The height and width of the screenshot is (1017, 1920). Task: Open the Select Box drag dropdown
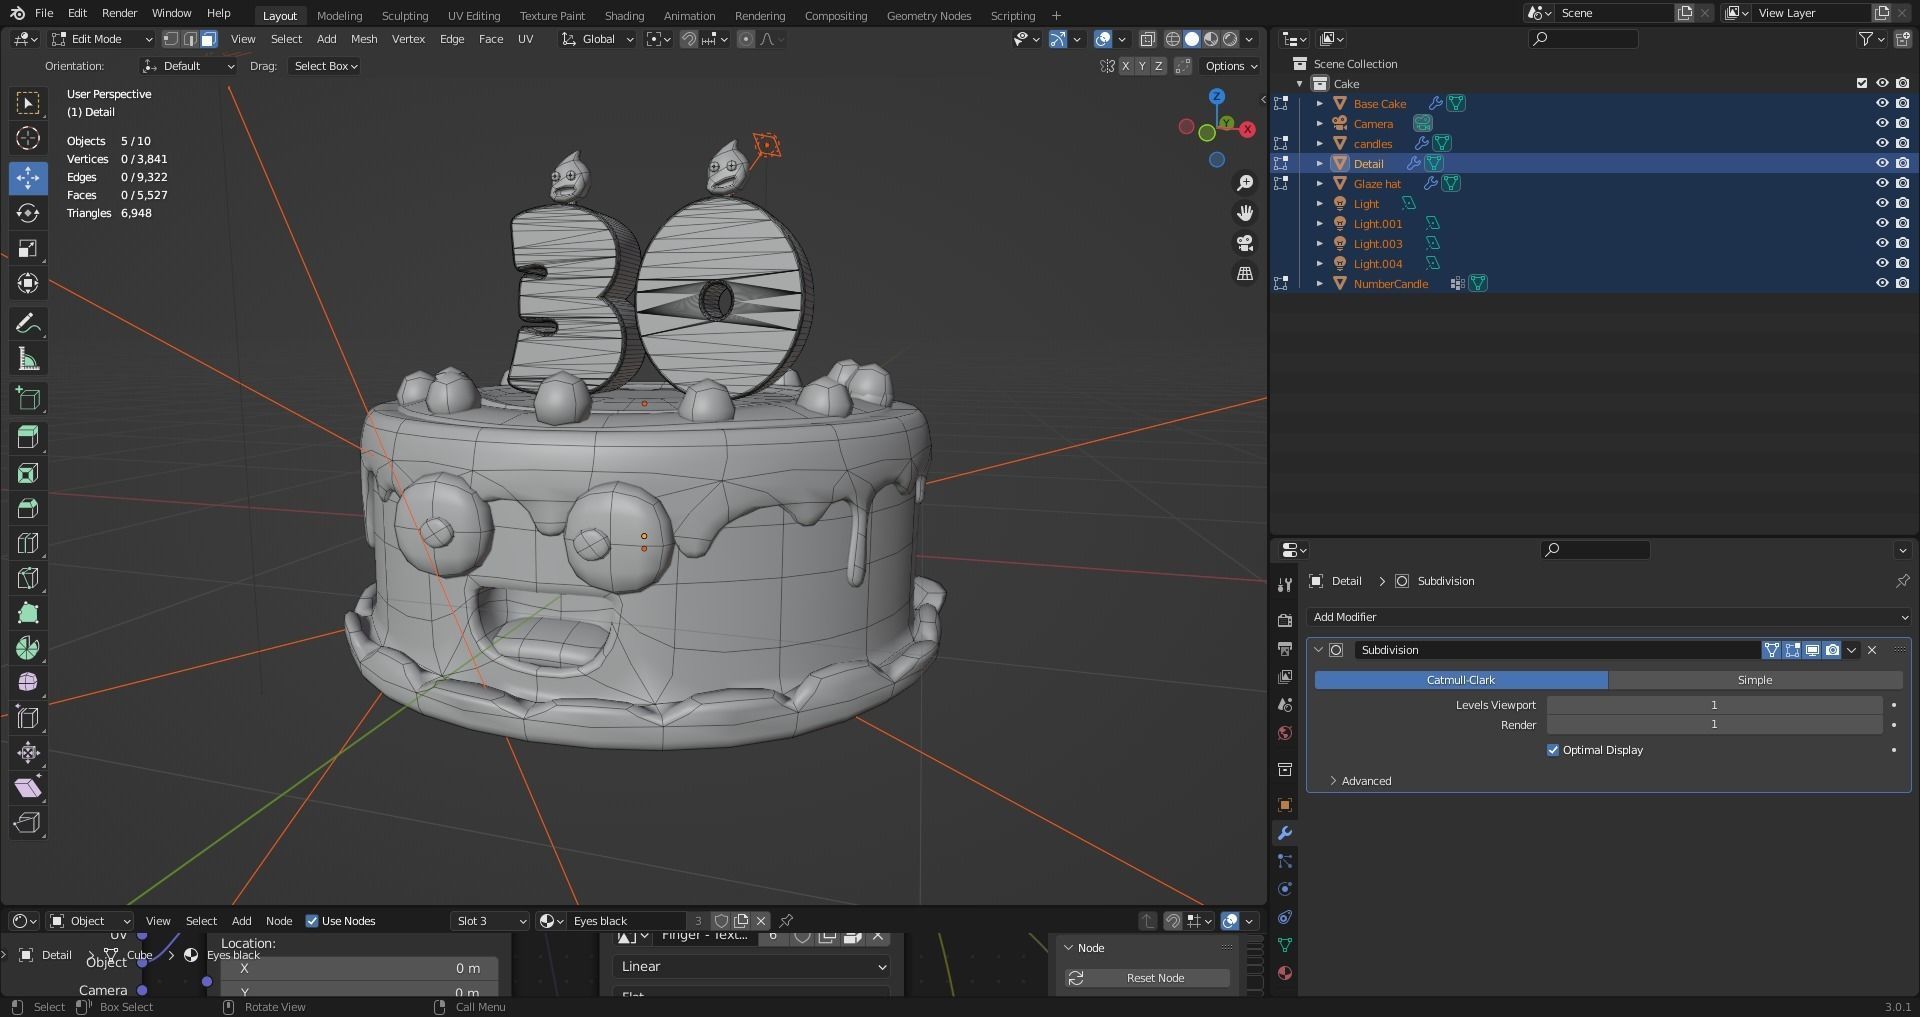tap(325, 66)
